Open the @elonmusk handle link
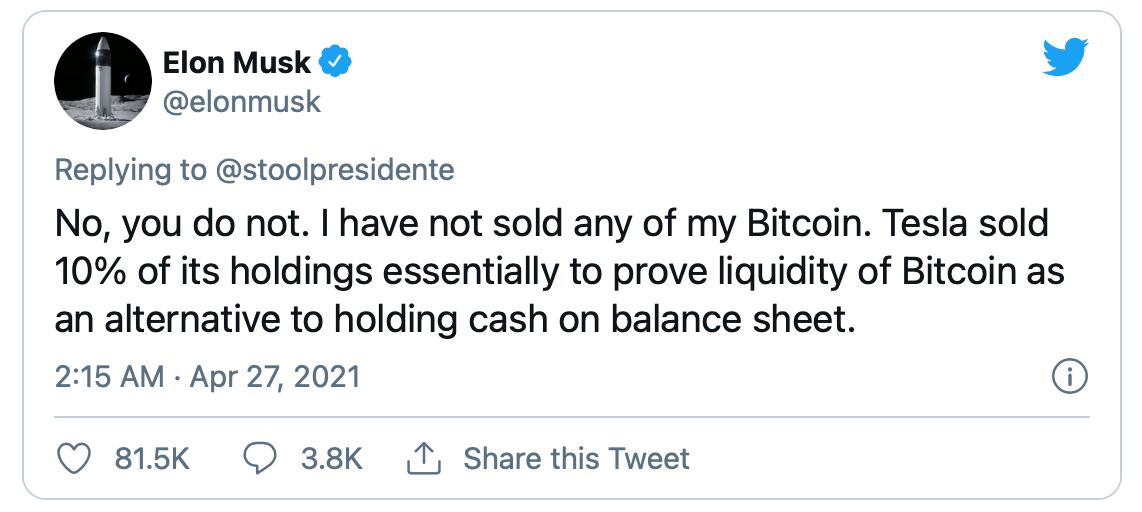 (x=242, y=102)
